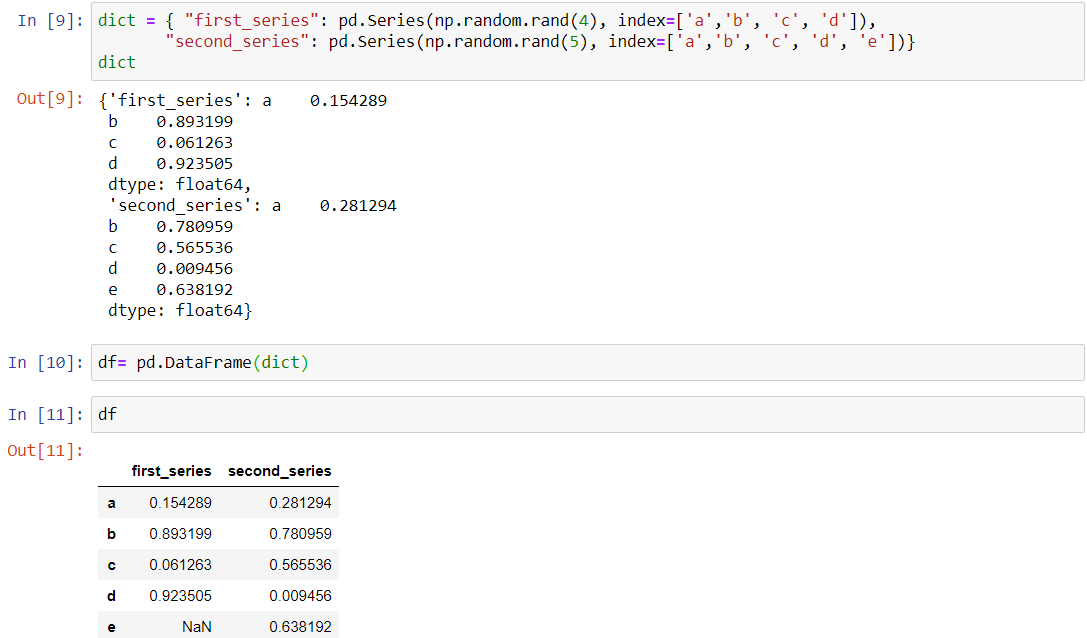Viewport: 1087px width, 638px height.
Task: Click the NaN cell in the table
Action: tap(197, 626)
